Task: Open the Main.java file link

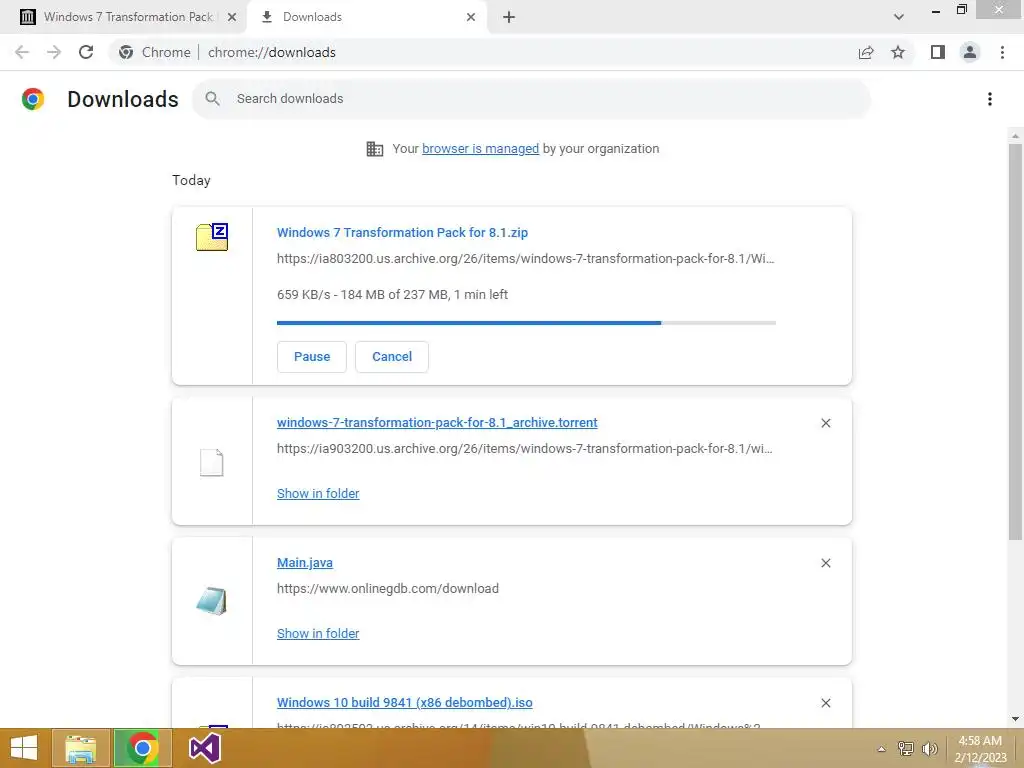Action: 305,562
